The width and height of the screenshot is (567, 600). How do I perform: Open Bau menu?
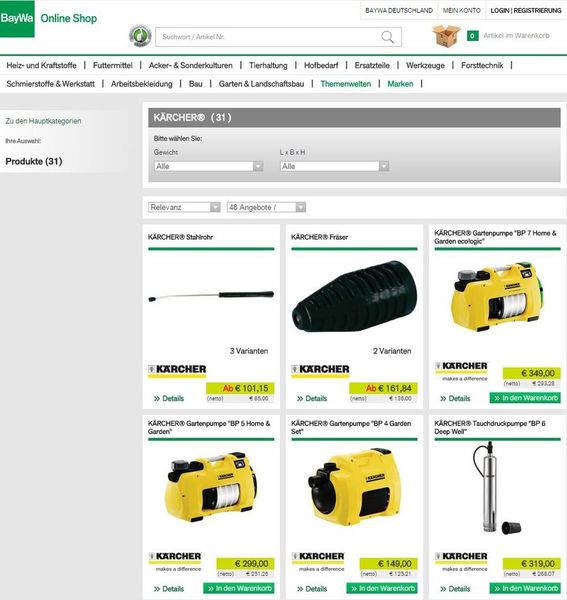pyautogui.click(x=196, y=84)
